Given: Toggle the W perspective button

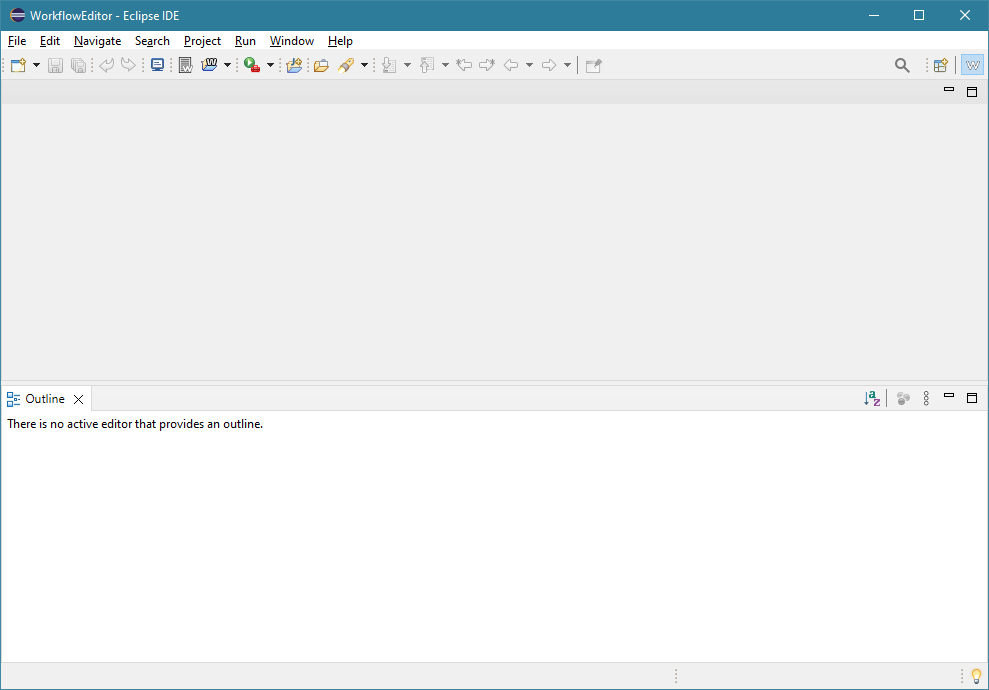Looking at the screenshot, I should click(971, 65).
